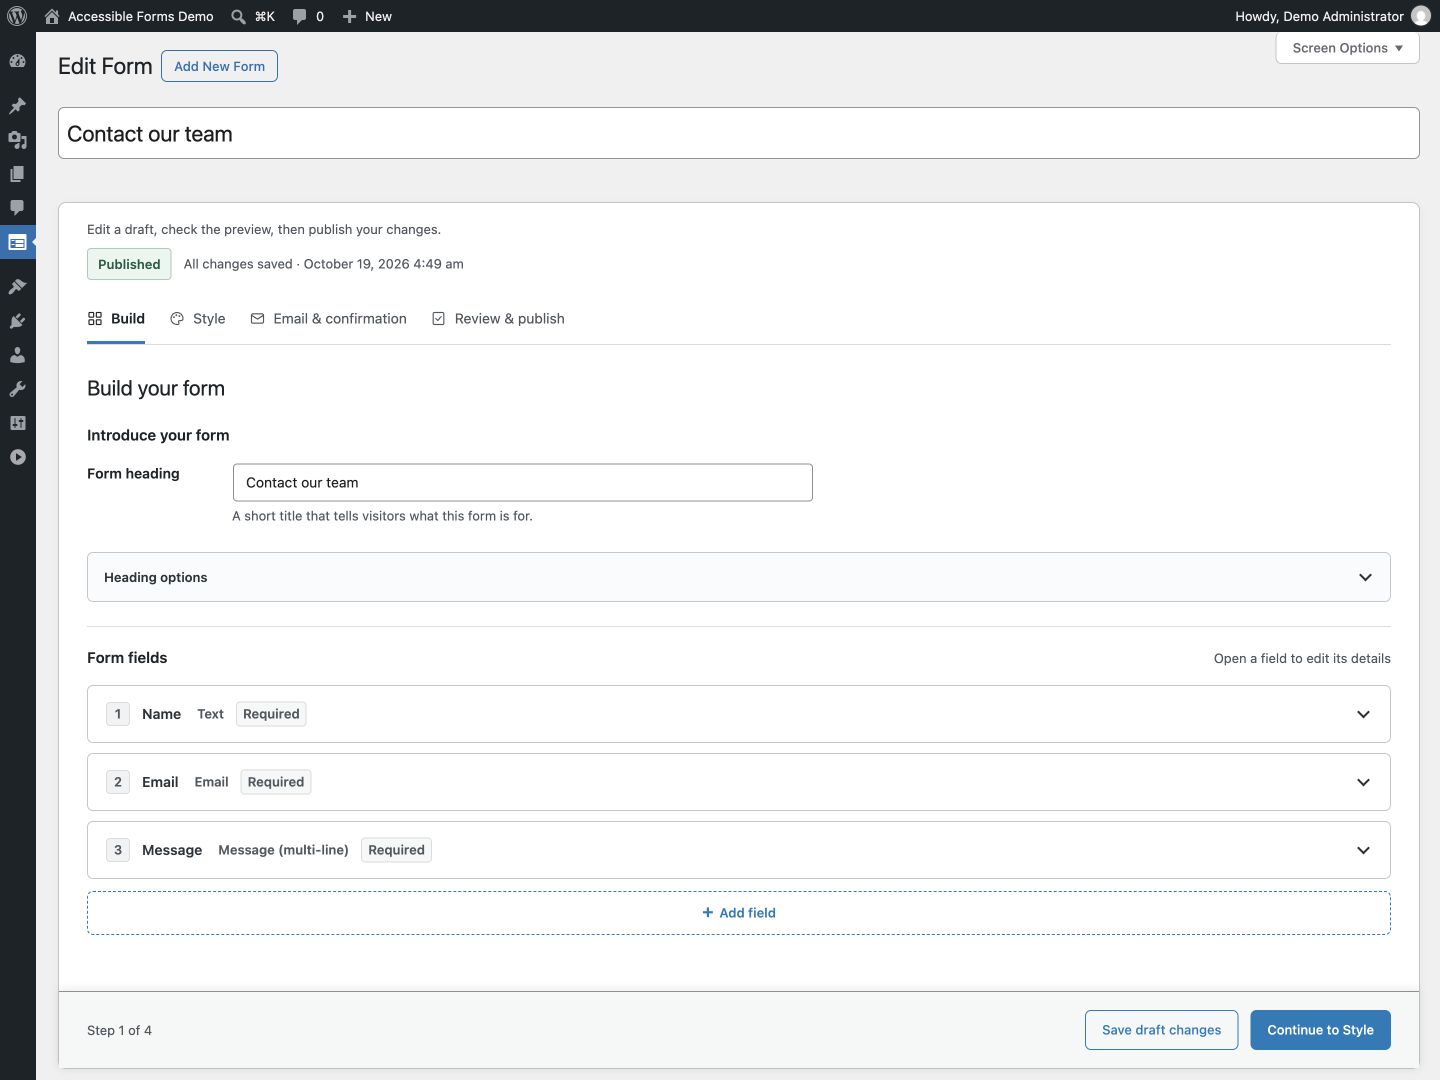Open Tools via the wrench icon
This screenshot has height=1080, width=1440.
point(17,389)
